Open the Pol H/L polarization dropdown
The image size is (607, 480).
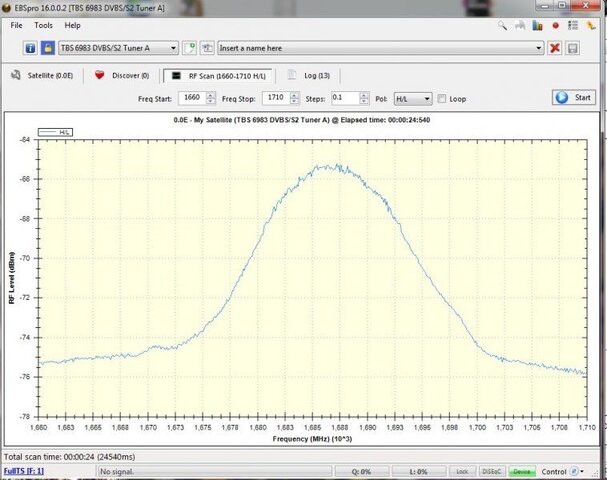[413, 99]
